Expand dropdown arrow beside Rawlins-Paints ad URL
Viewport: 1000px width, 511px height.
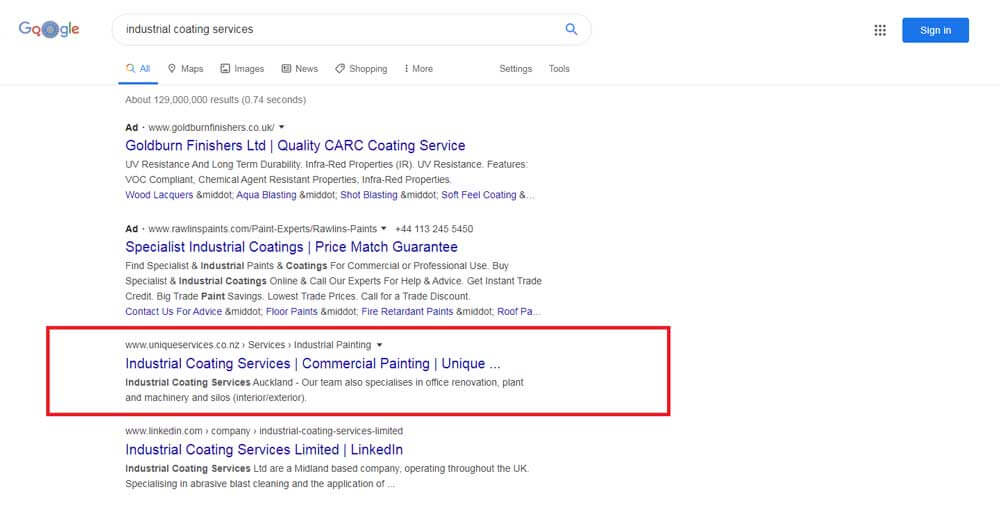[384, 229]
